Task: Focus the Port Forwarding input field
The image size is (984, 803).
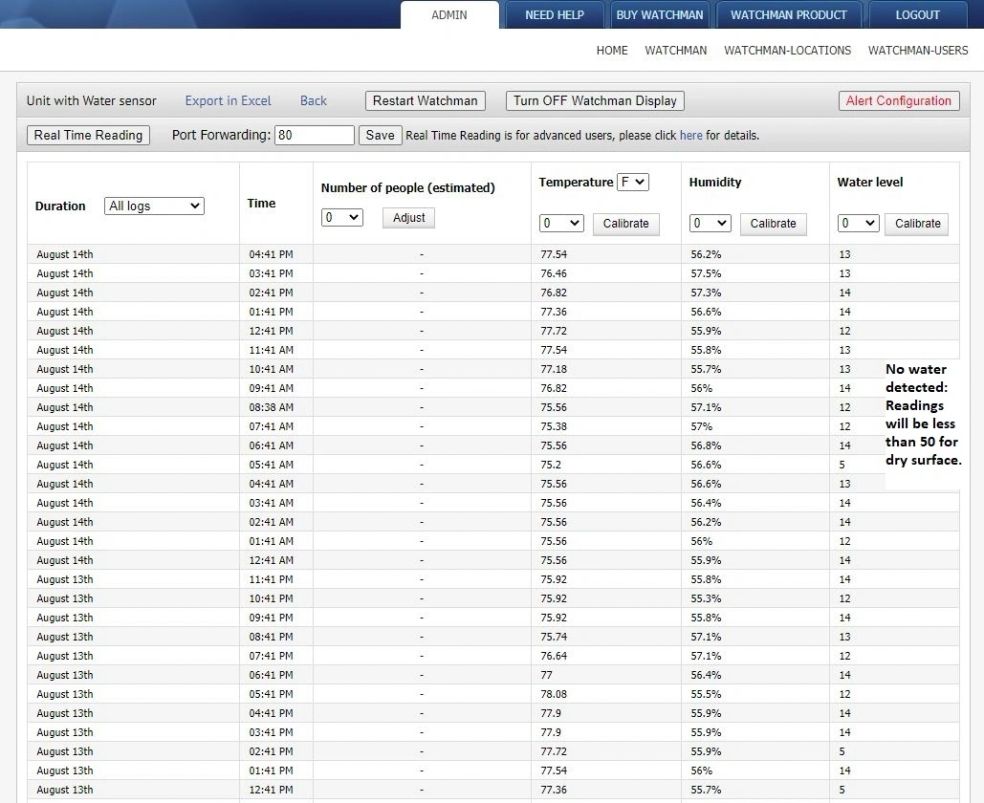Action: coord(314,135)
